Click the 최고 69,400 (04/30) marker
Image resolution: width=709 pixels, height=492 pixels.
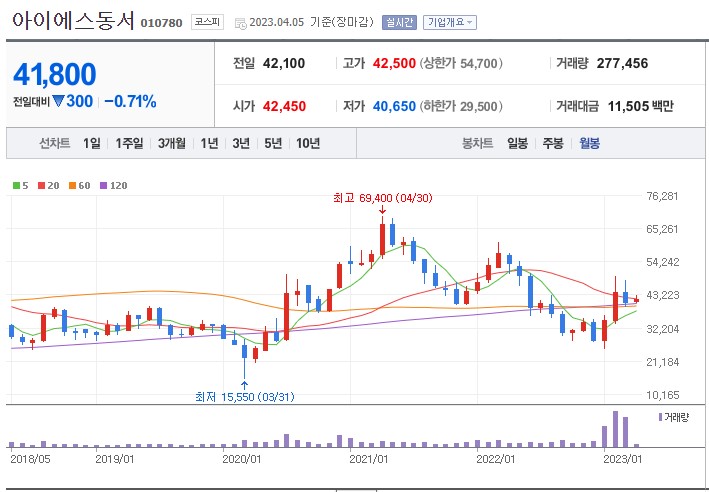(383, 198)
